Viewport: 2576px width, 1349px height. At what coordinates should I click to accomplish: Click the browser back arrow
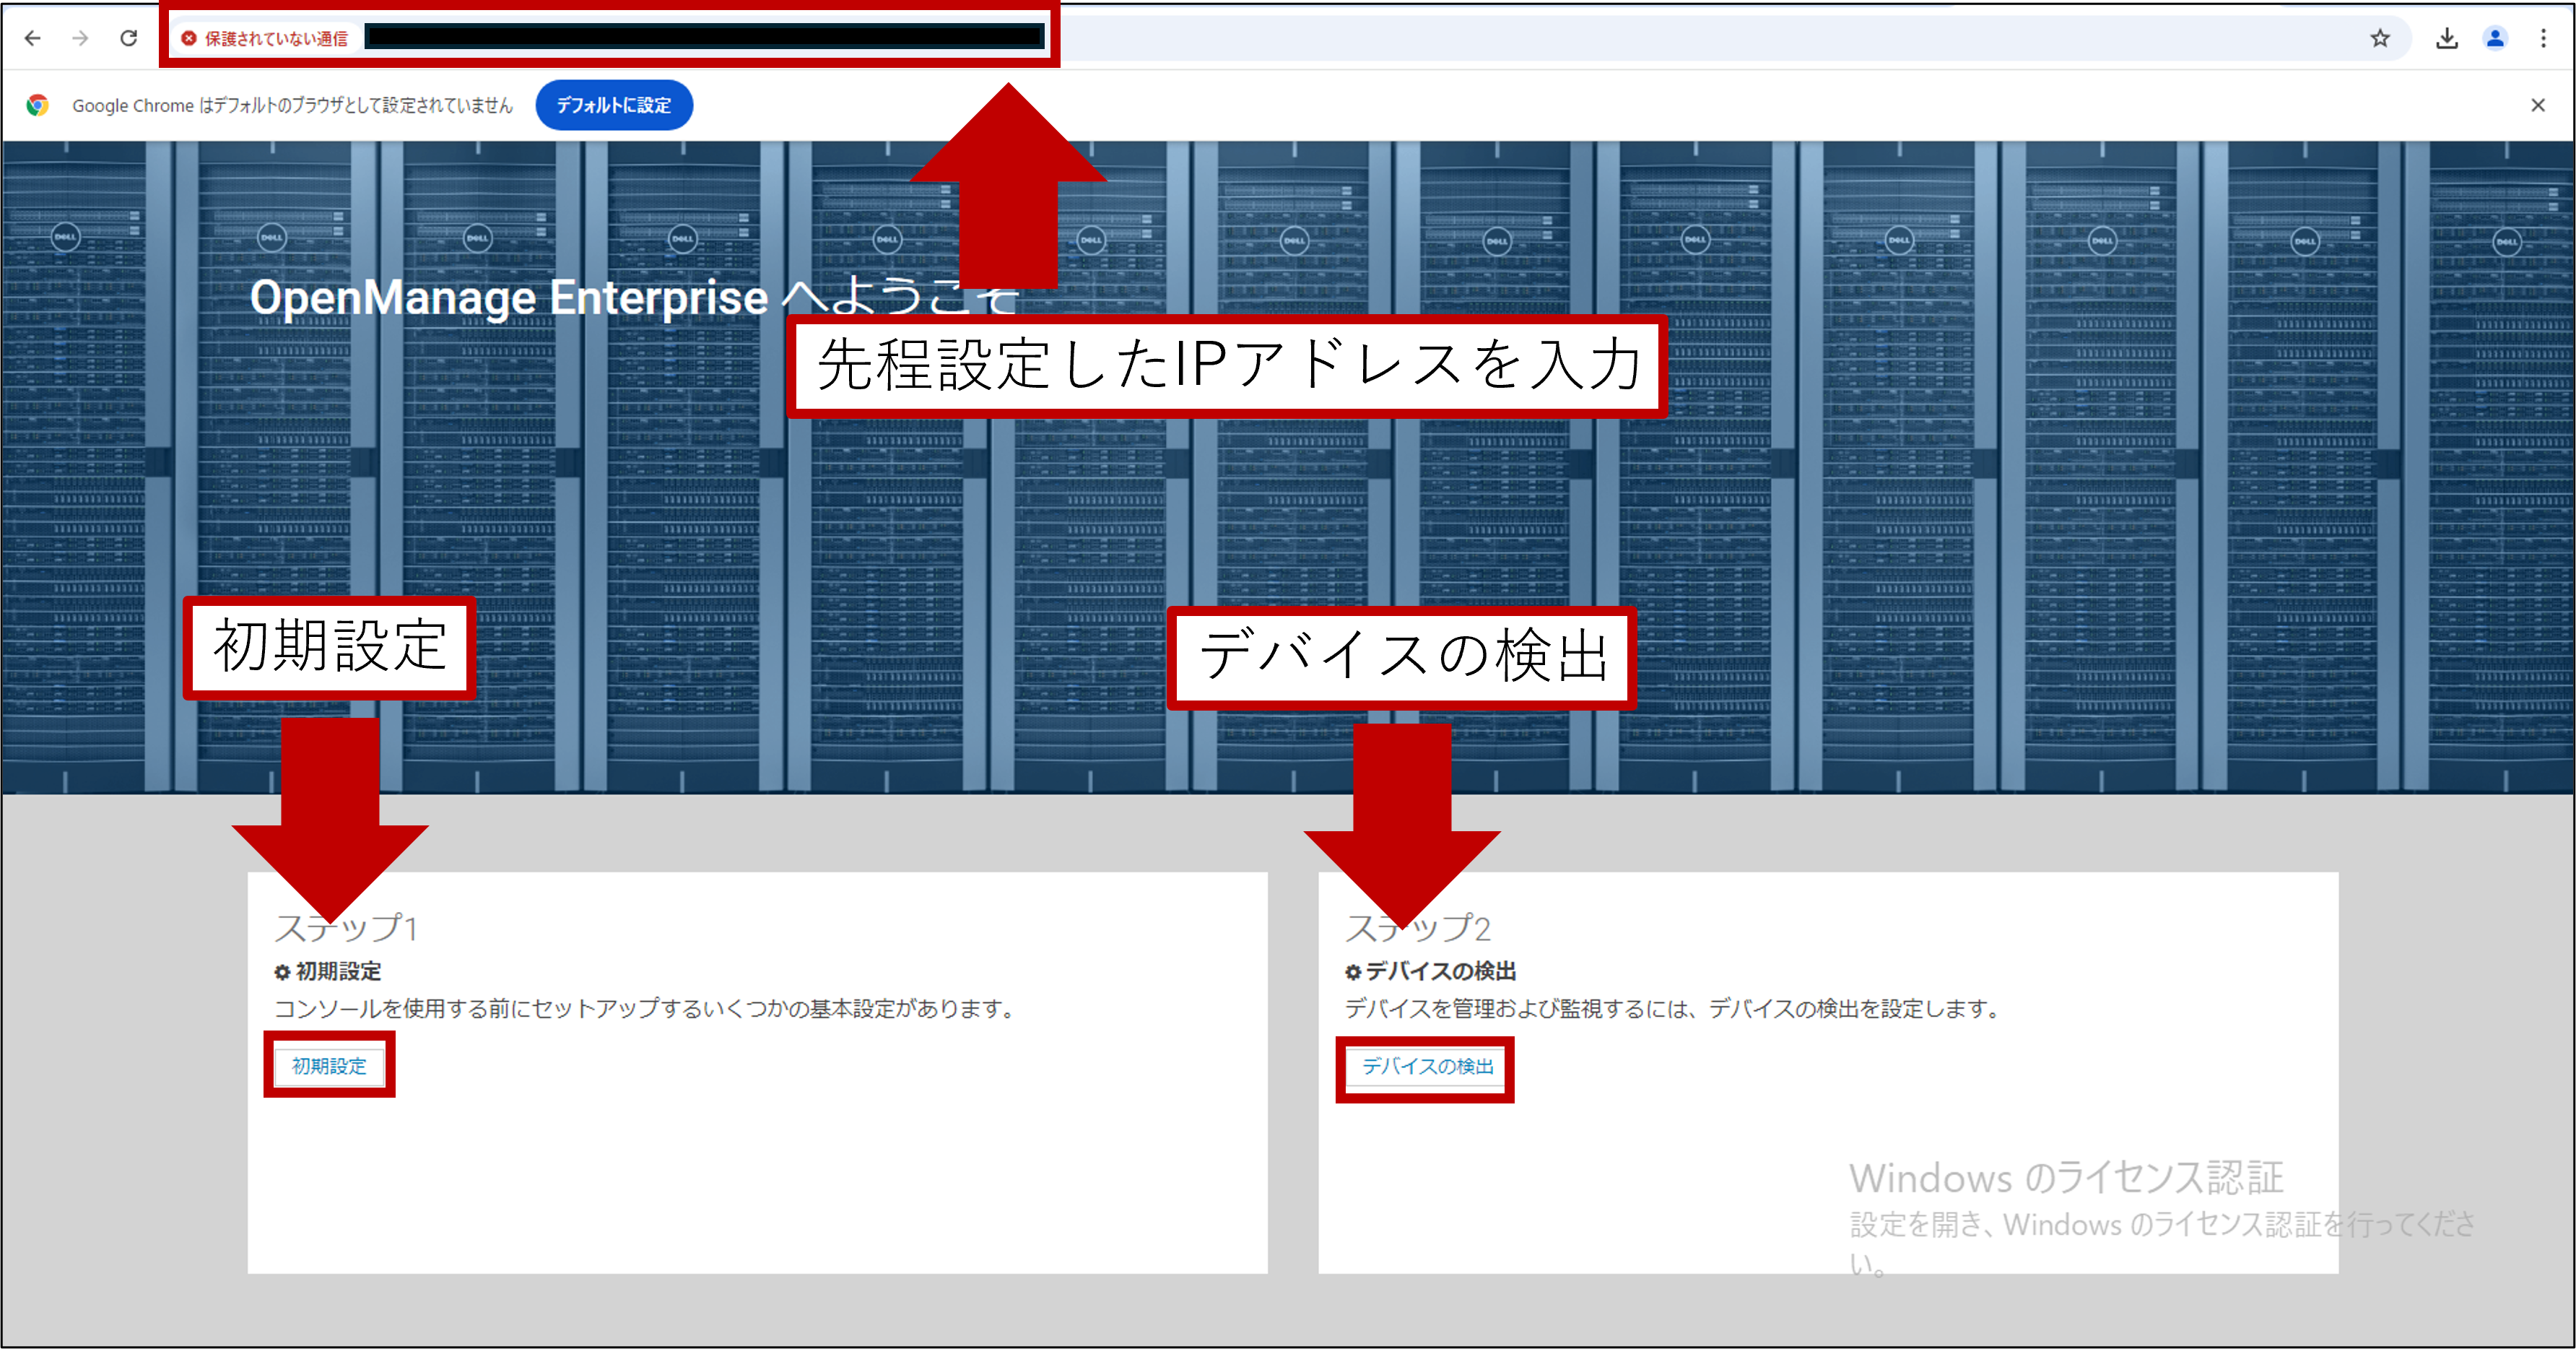pyautogui.click(x=33, y=38)
